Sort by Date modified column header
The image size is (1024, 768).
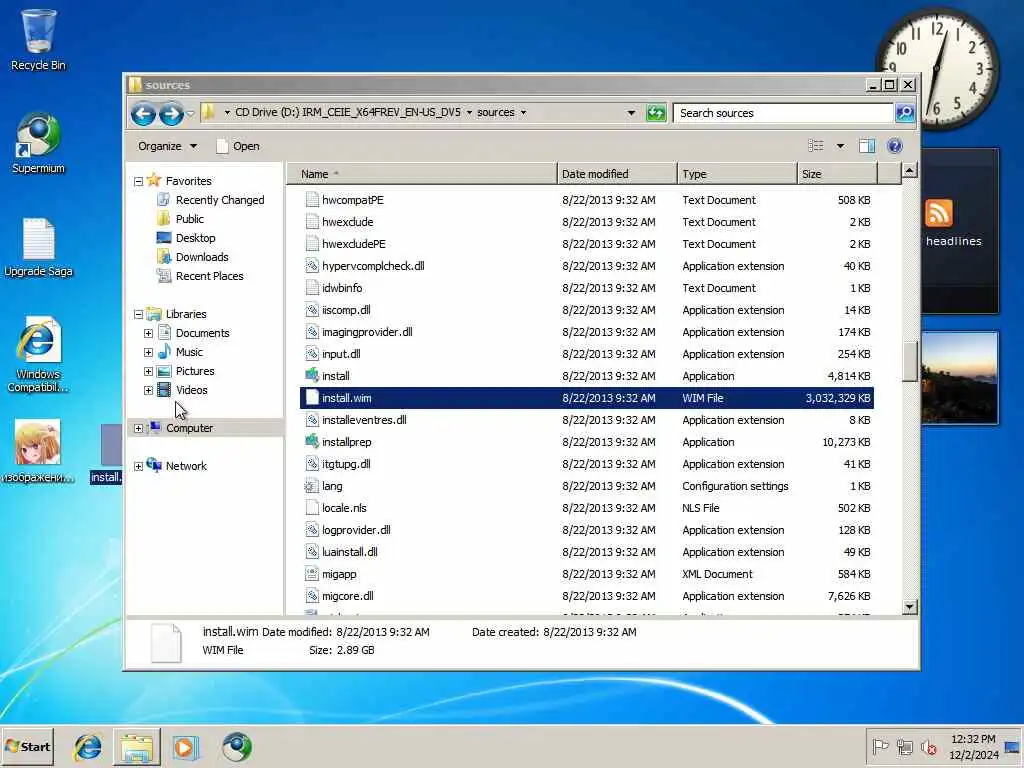pyautogui.click(x=617, y=174)
